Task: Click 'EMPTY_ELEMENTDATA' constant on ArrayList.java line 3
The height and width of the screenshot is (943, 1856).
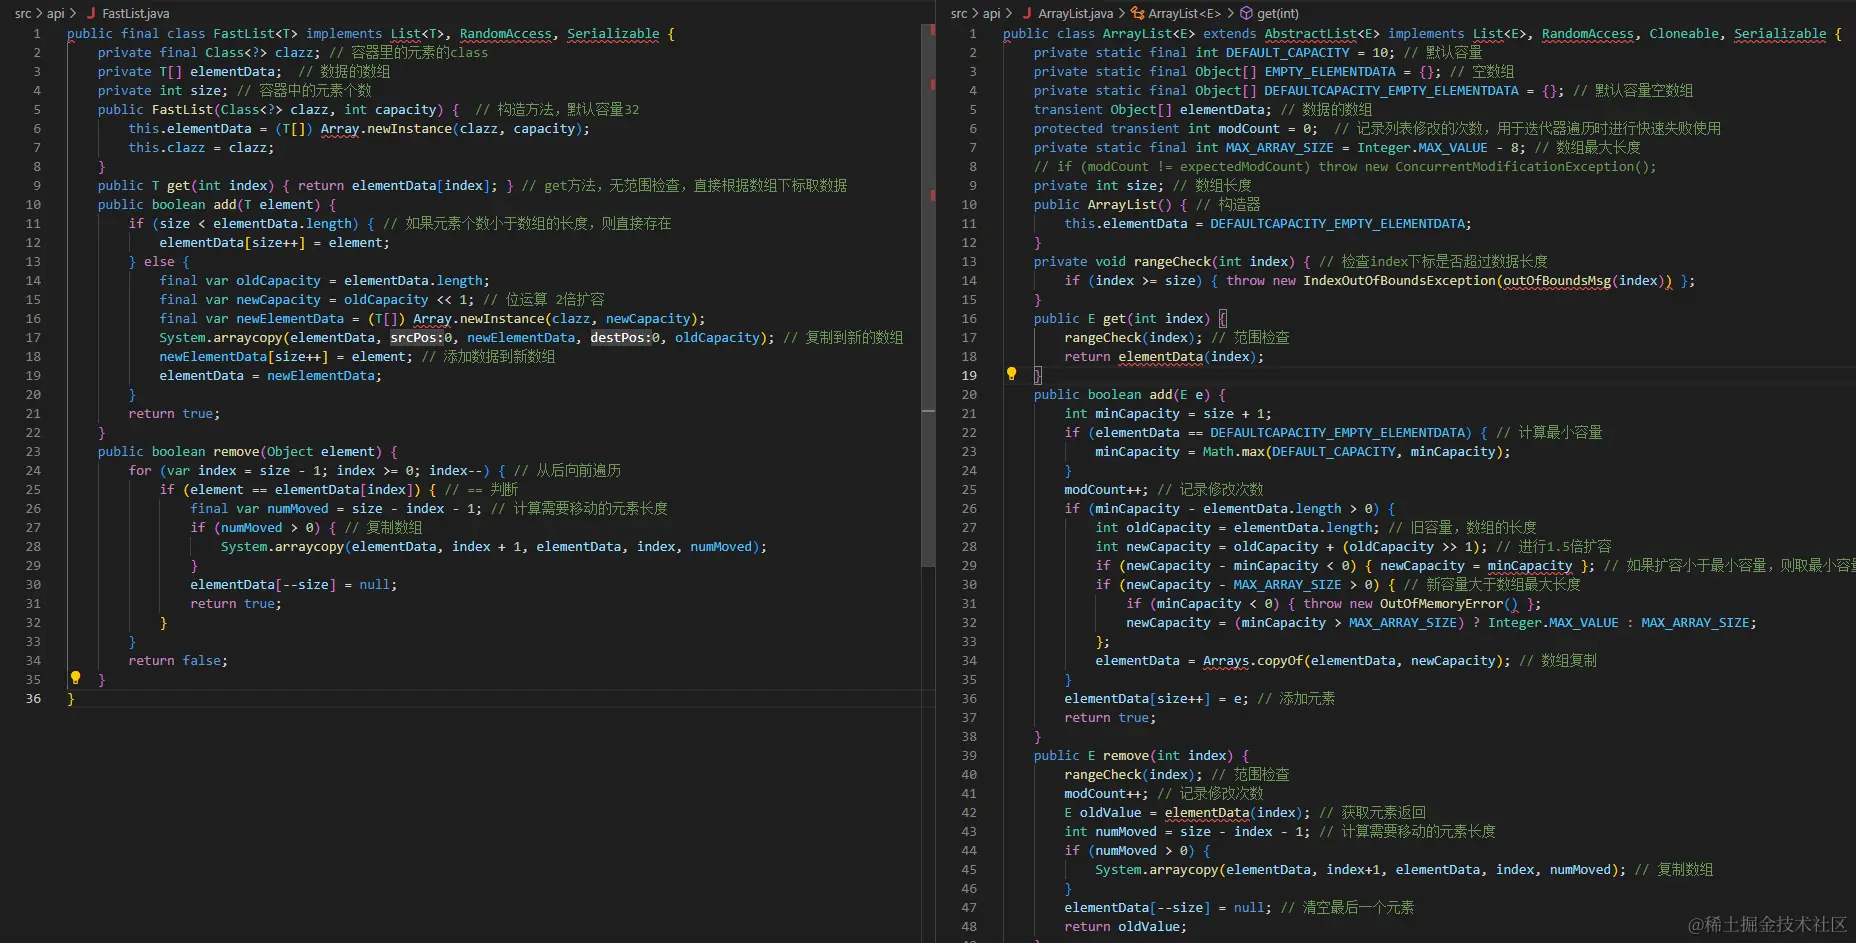Action: [x=1330, y=72]
